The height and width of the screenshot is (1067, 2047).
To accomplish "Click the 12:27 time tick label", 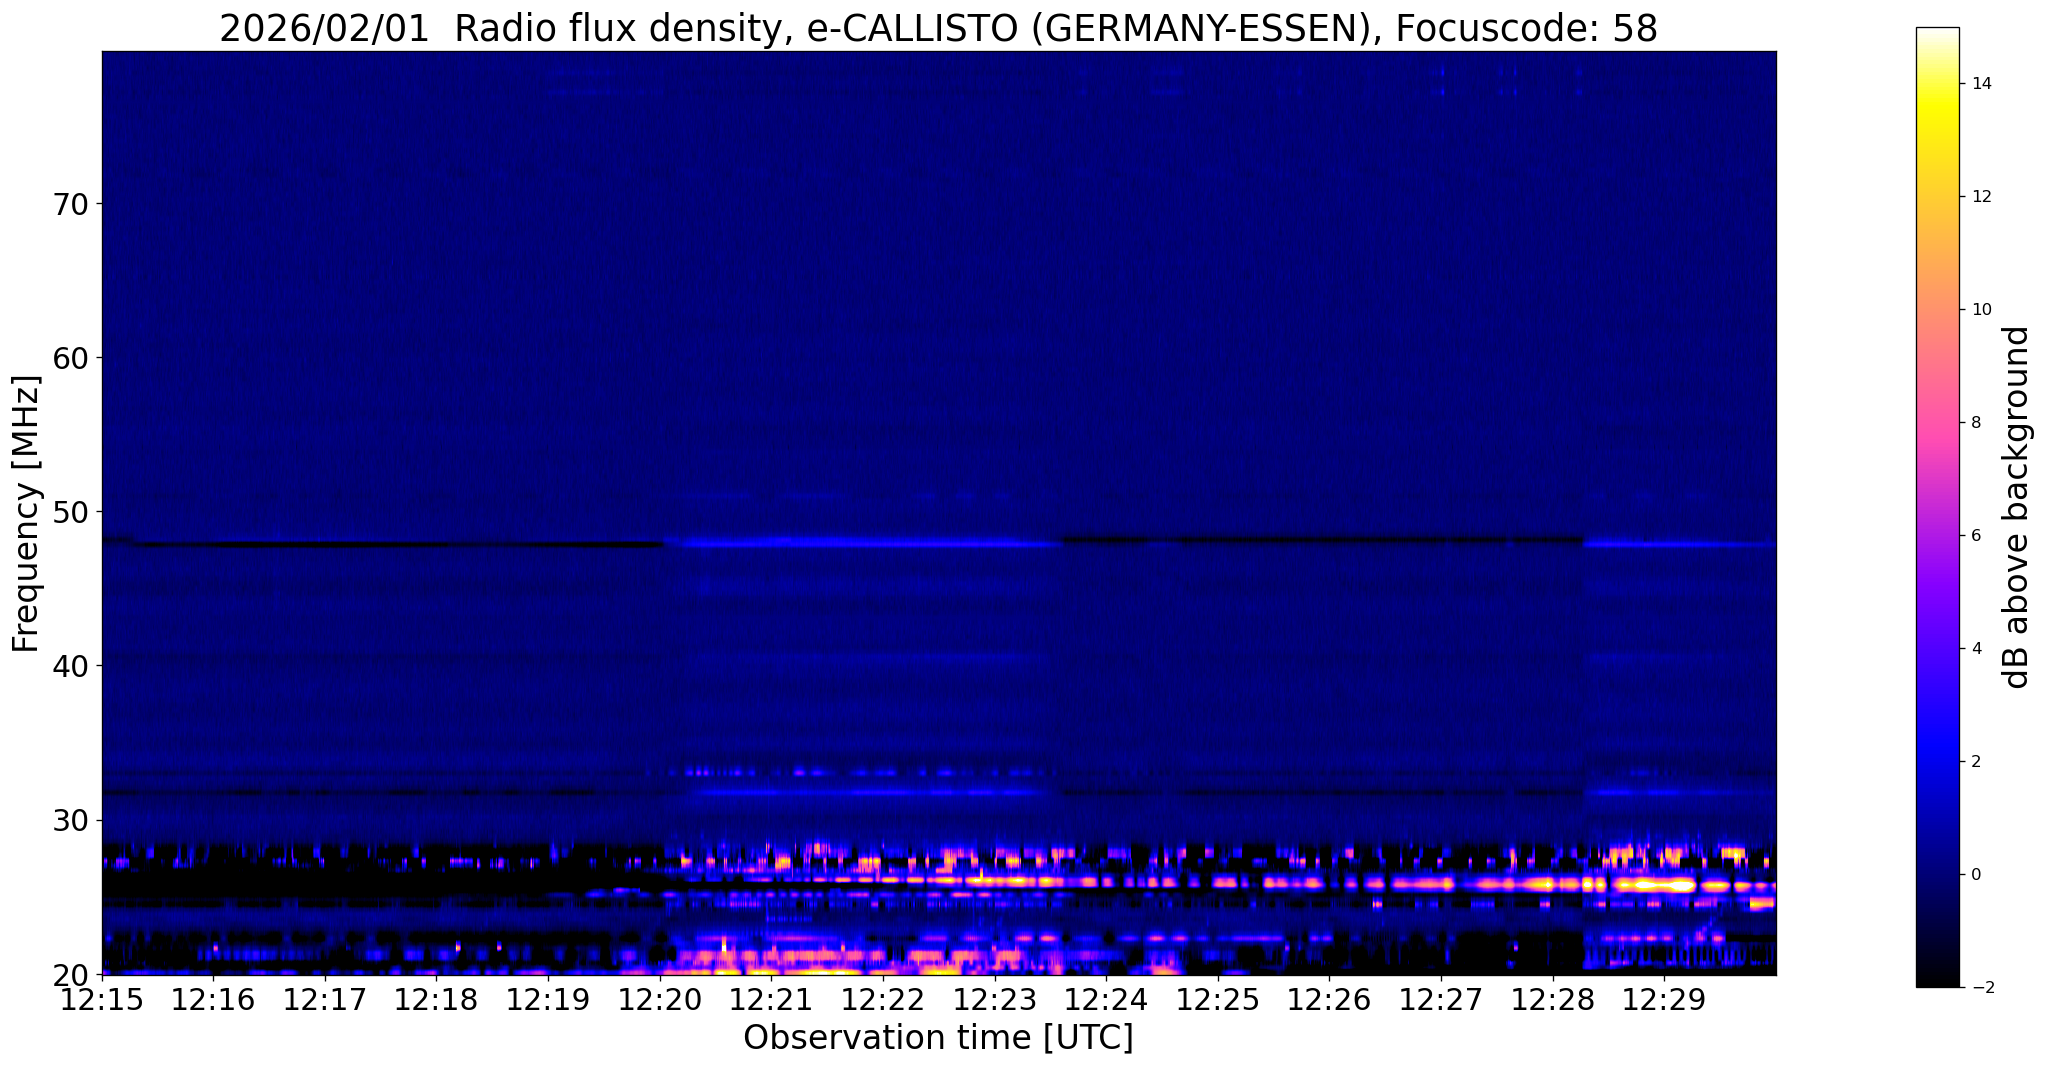I will (x=1441, y=999).
